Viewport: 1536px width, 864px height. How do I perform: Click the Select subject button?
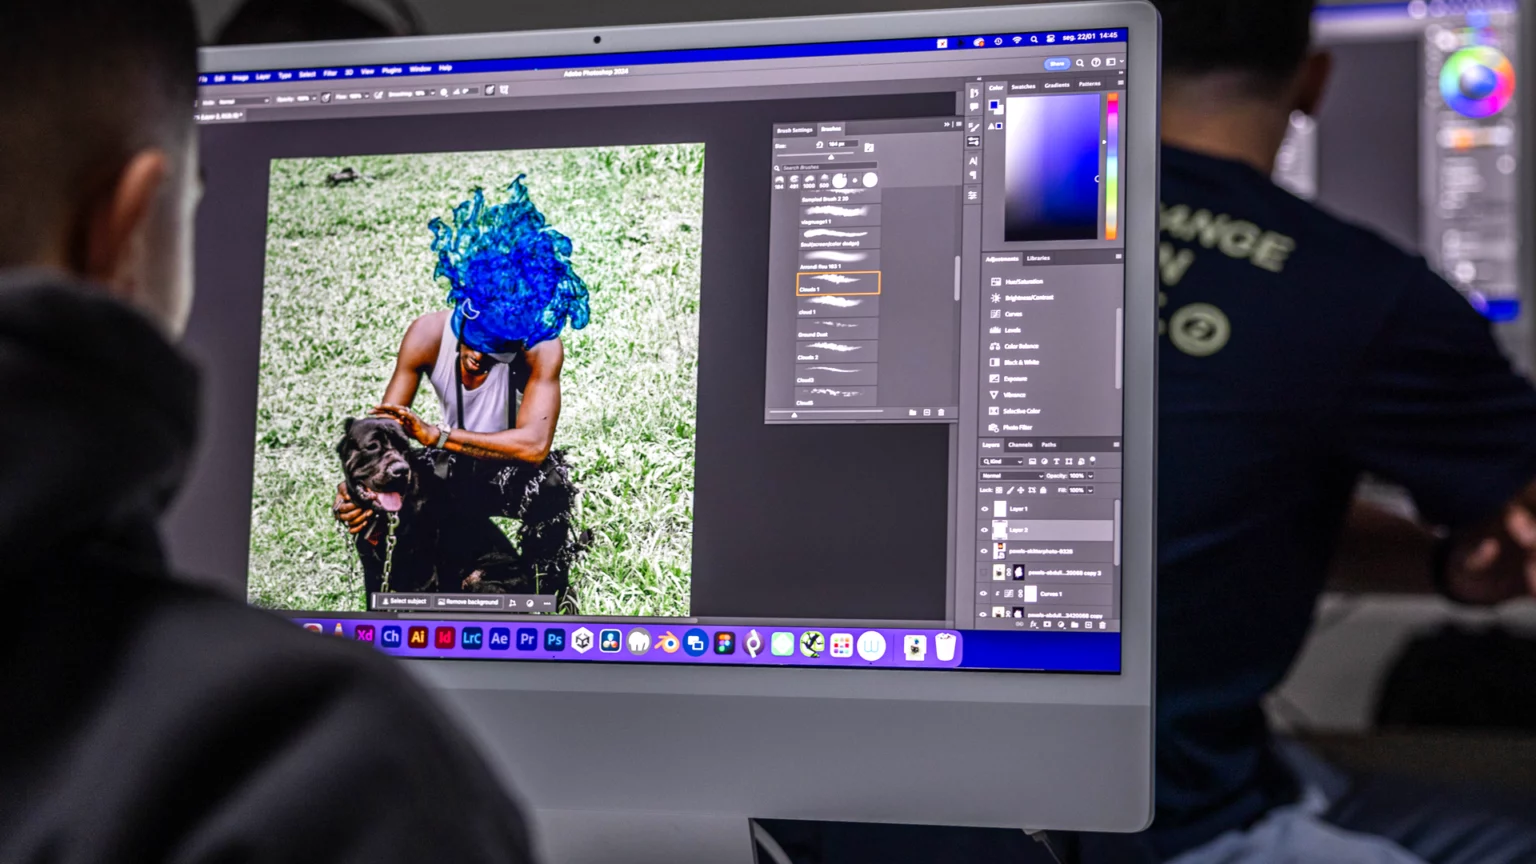404,601
